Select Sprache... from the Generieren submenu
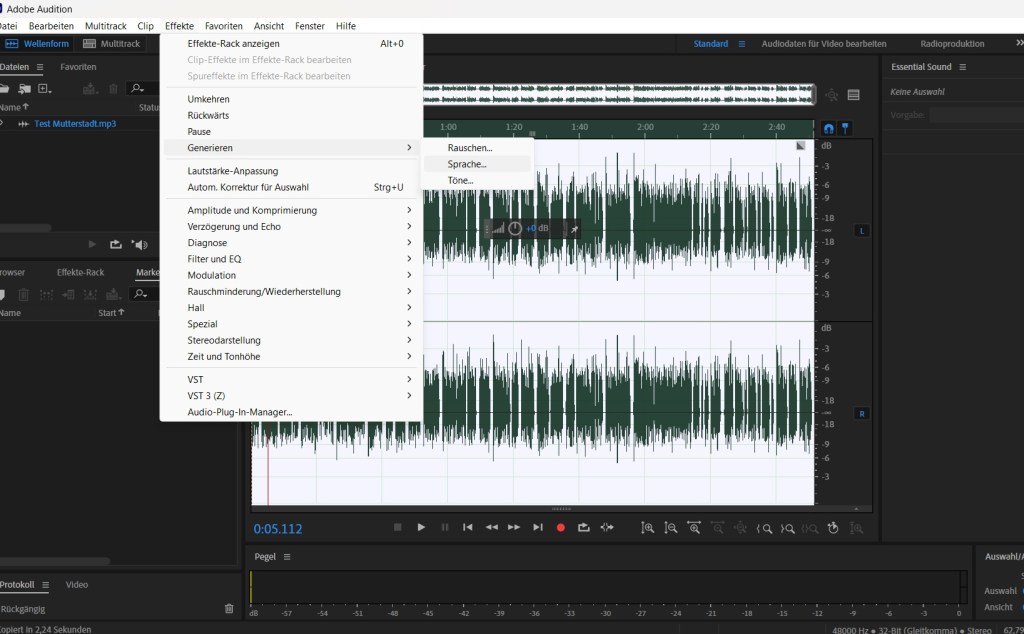Screen dimensions: 1024x634 pyautogui.click(x=467, y=164)
